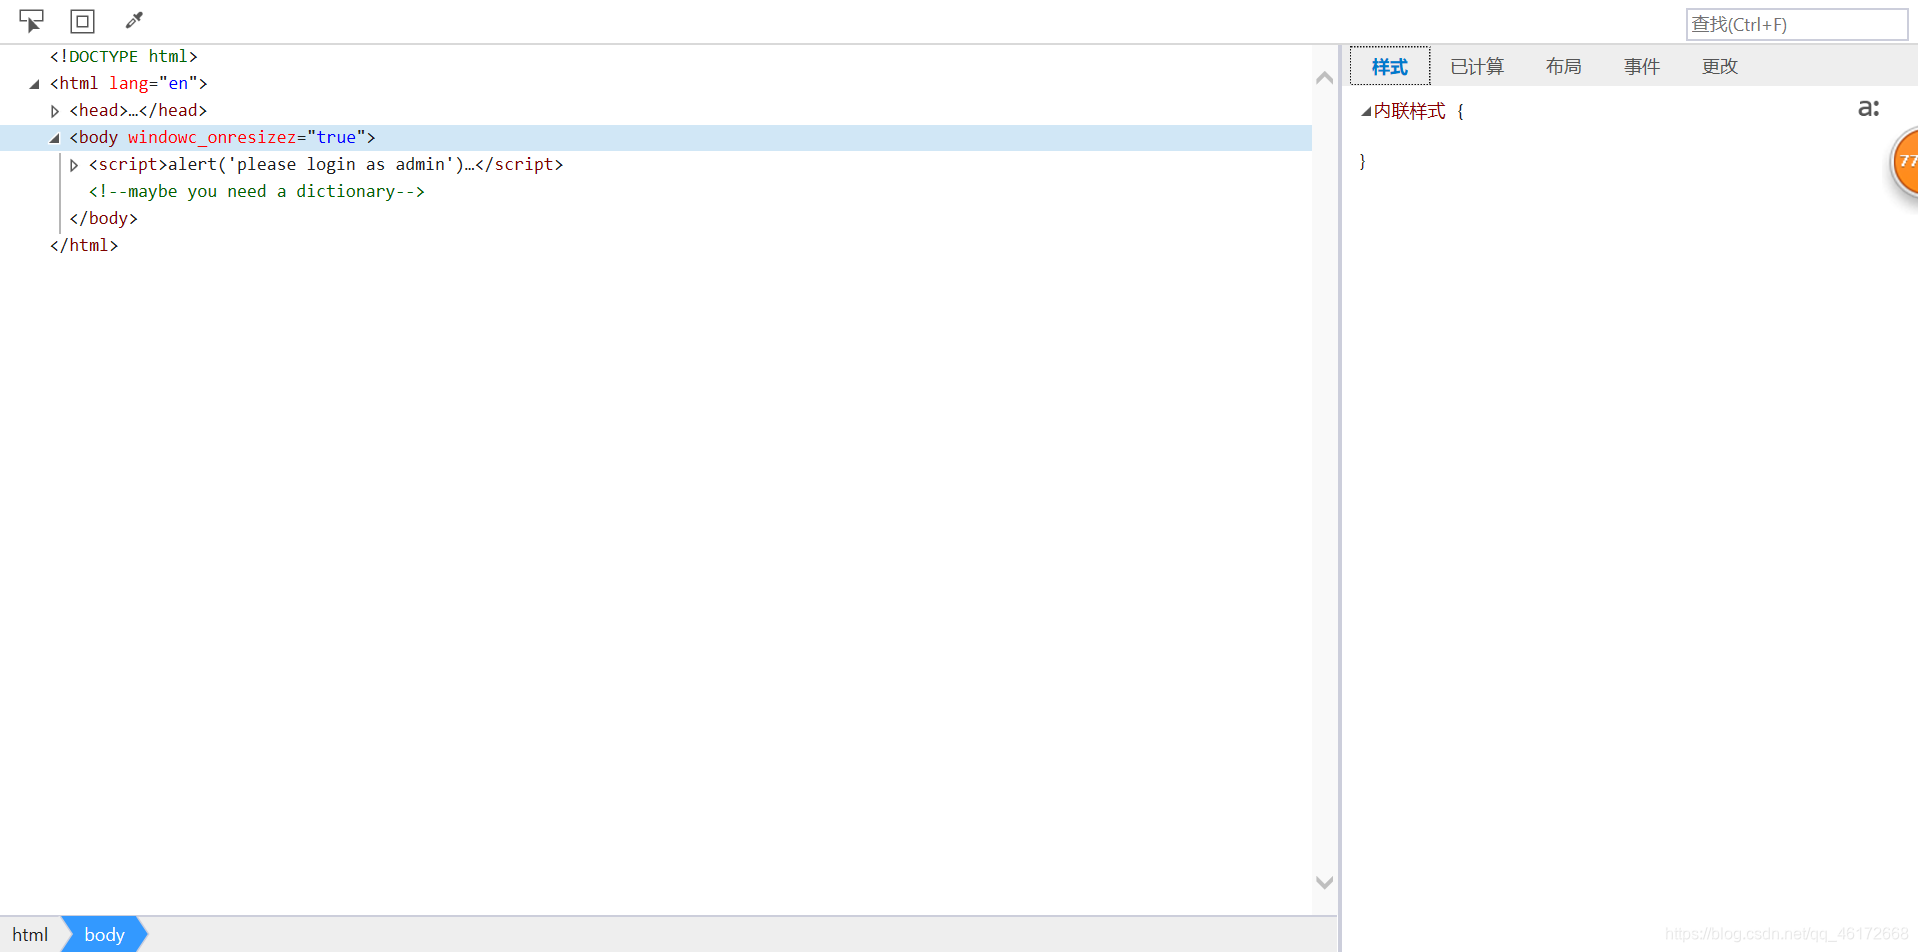This screenshot has height=952, width=1918.
Task: Click the a: pseudo-class states icon
Action: [x=1868, y=108]
